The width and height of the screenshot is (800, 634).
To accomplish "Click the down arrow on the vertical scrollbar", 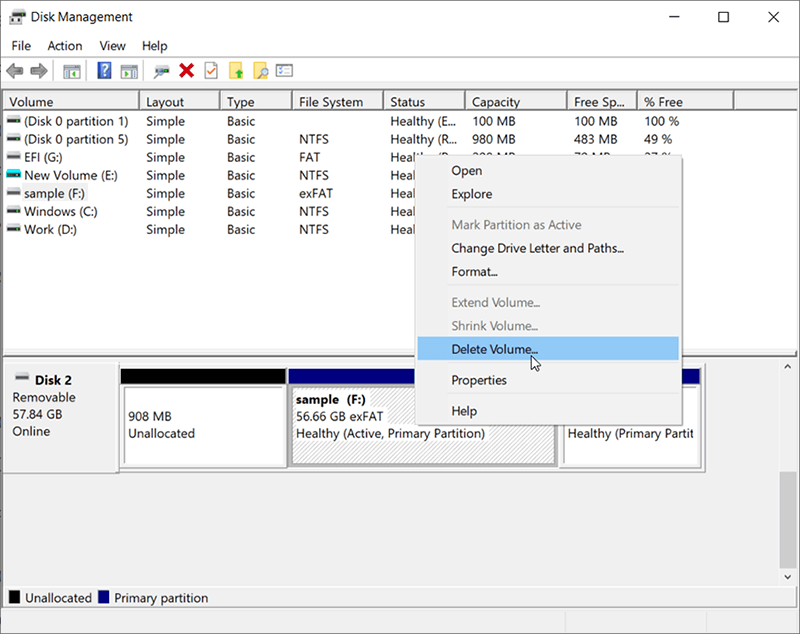I will tap(786, 576).
